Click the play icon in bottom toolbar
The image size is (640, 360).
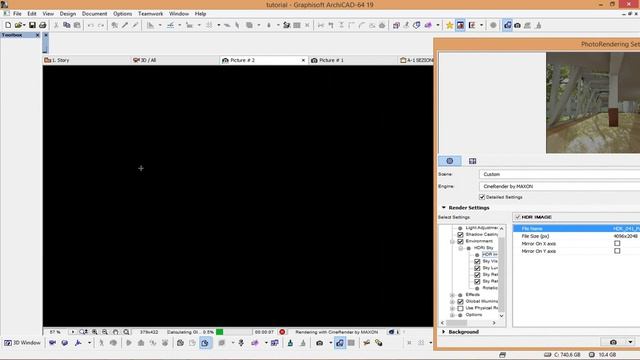click(129, 343)
